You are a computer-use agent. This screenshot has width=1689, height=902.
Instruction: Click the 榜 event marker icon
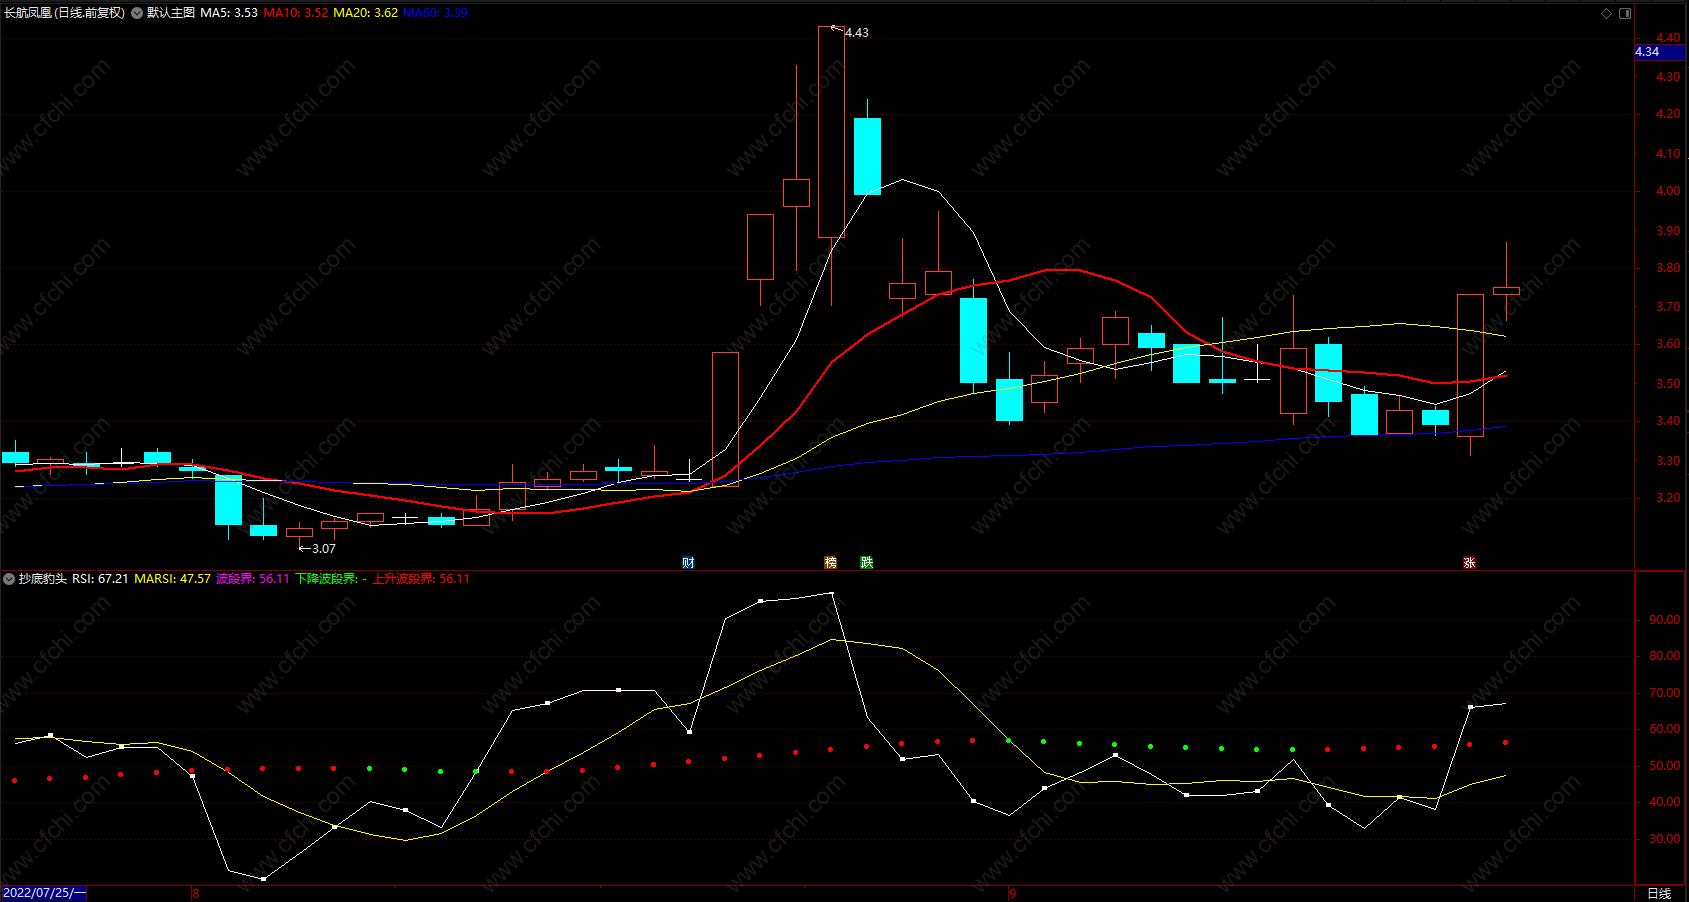(830, 563)
